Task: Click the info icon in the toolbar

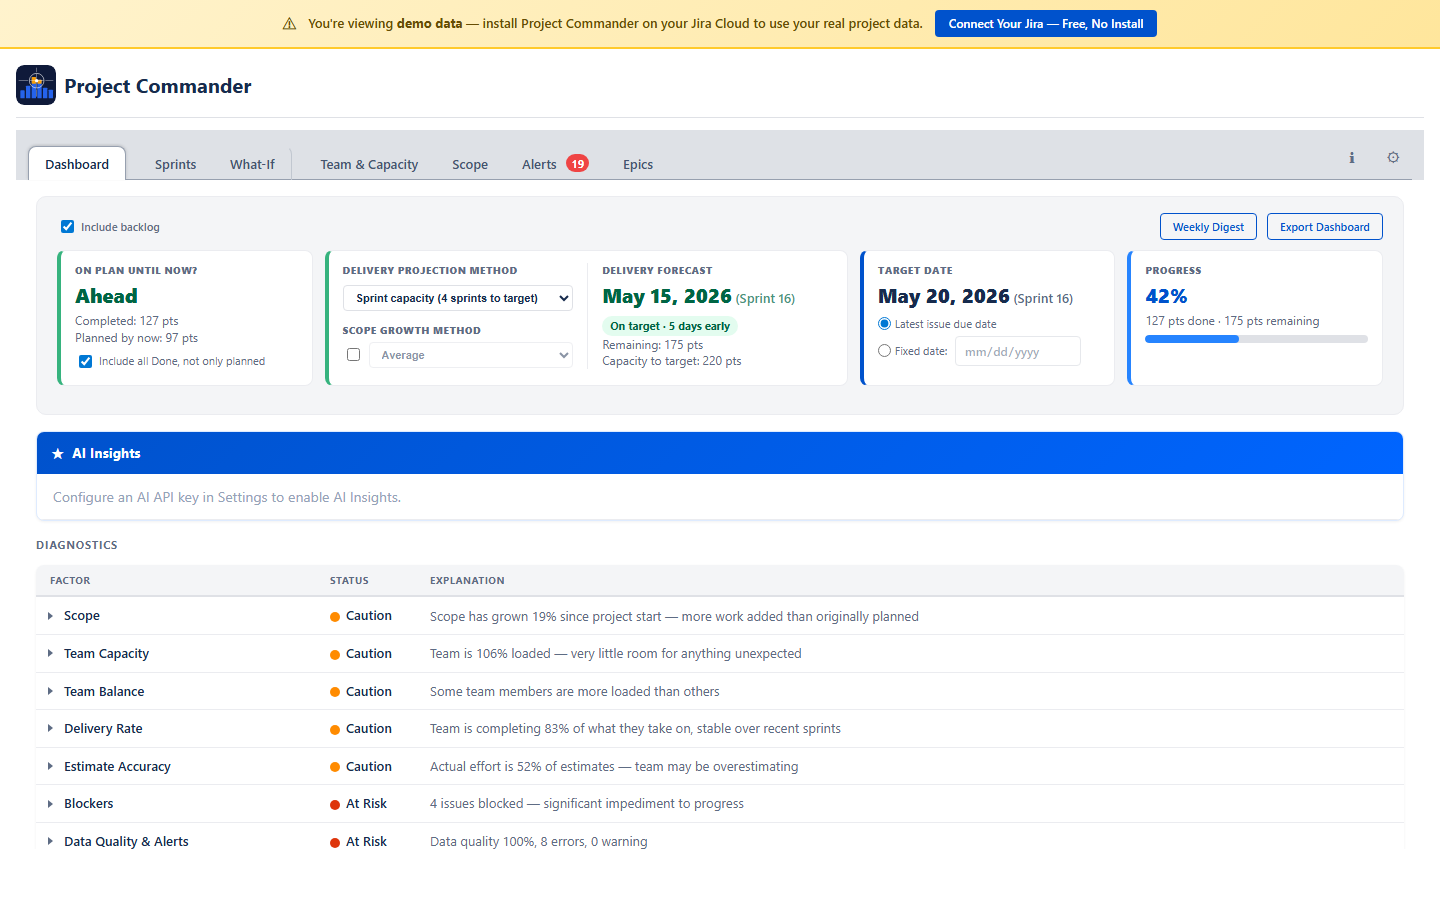Action: pos(1351,157)
